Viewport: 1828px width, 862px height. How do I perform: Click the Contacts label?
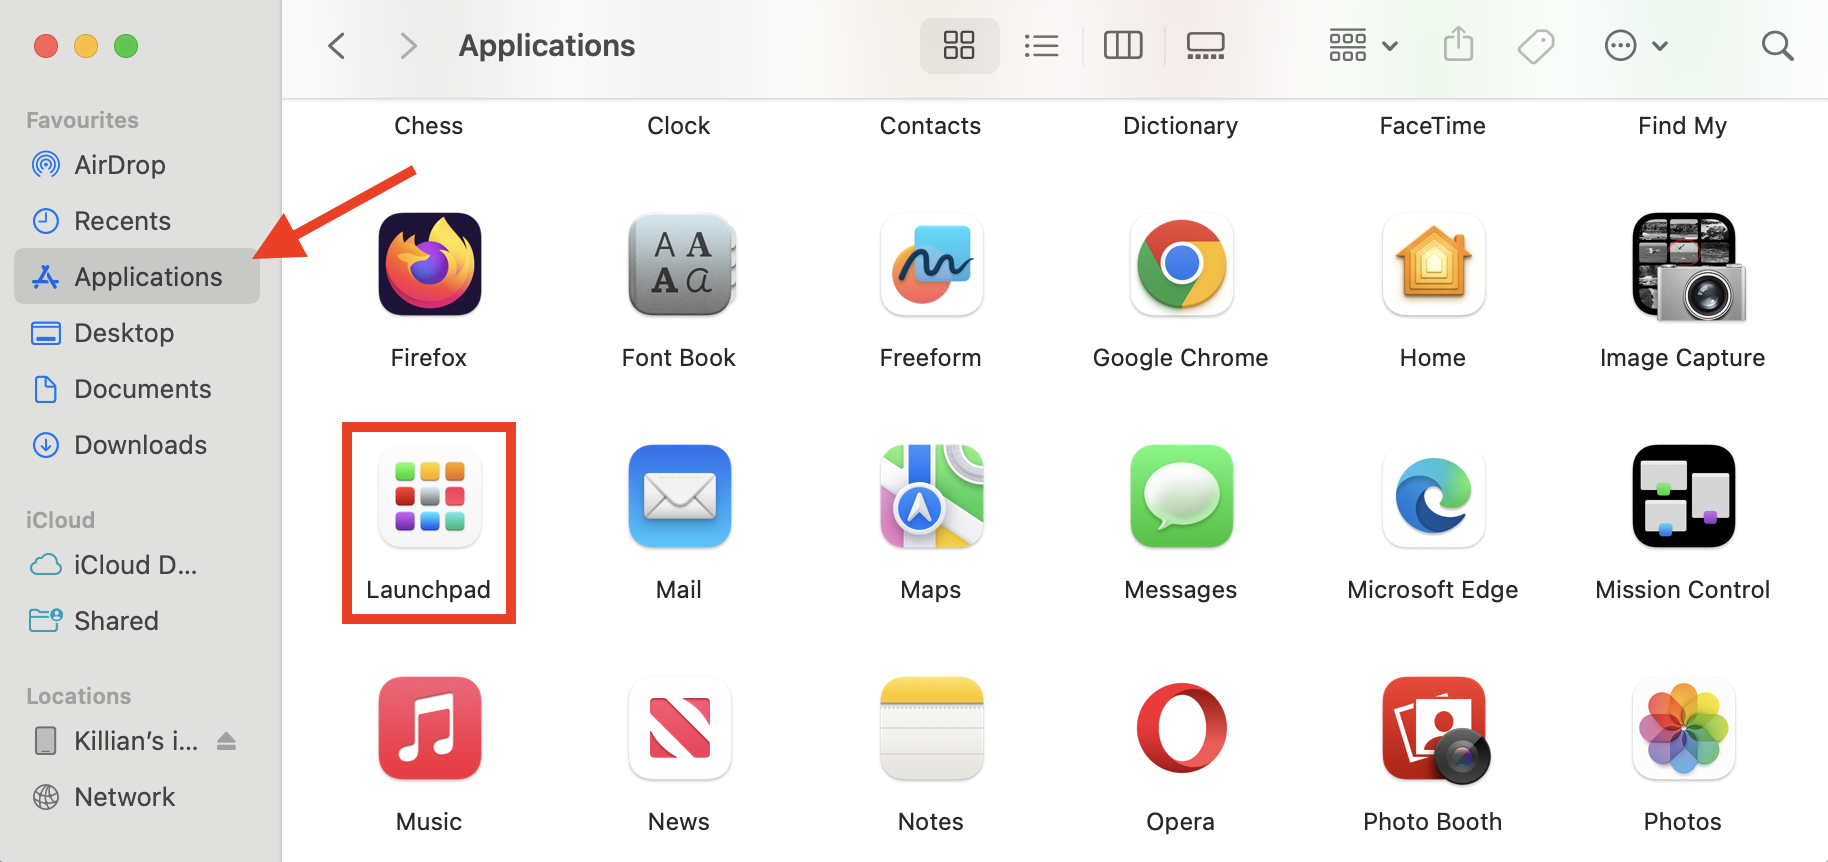931,125
